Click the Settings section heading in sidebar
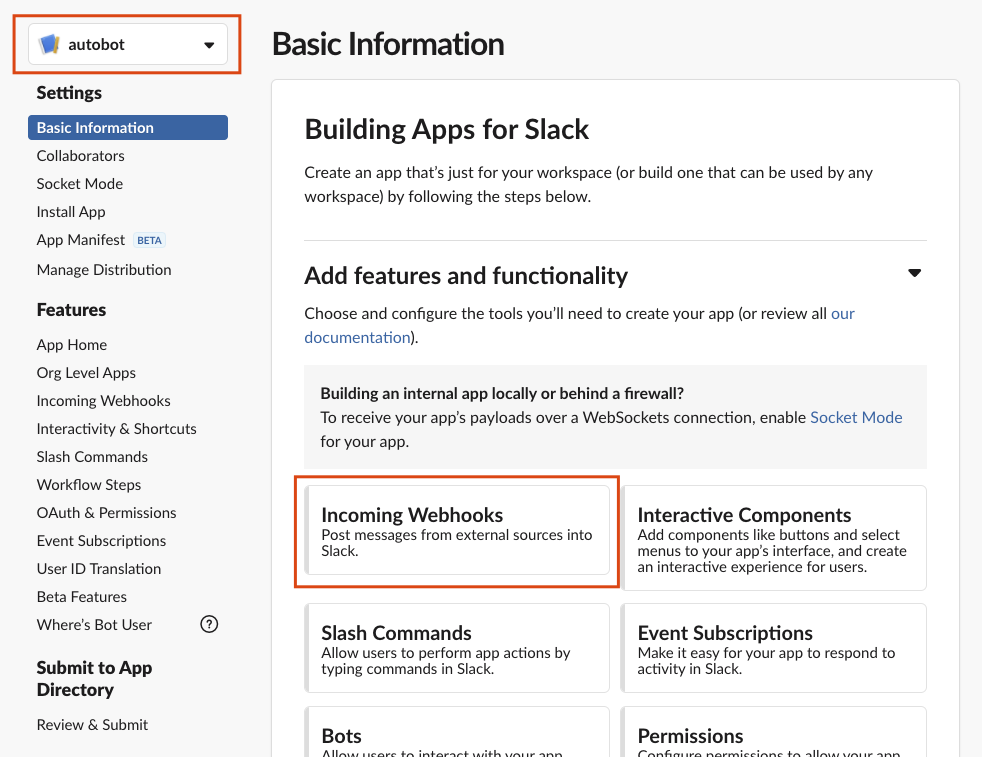 coord(69,93)
